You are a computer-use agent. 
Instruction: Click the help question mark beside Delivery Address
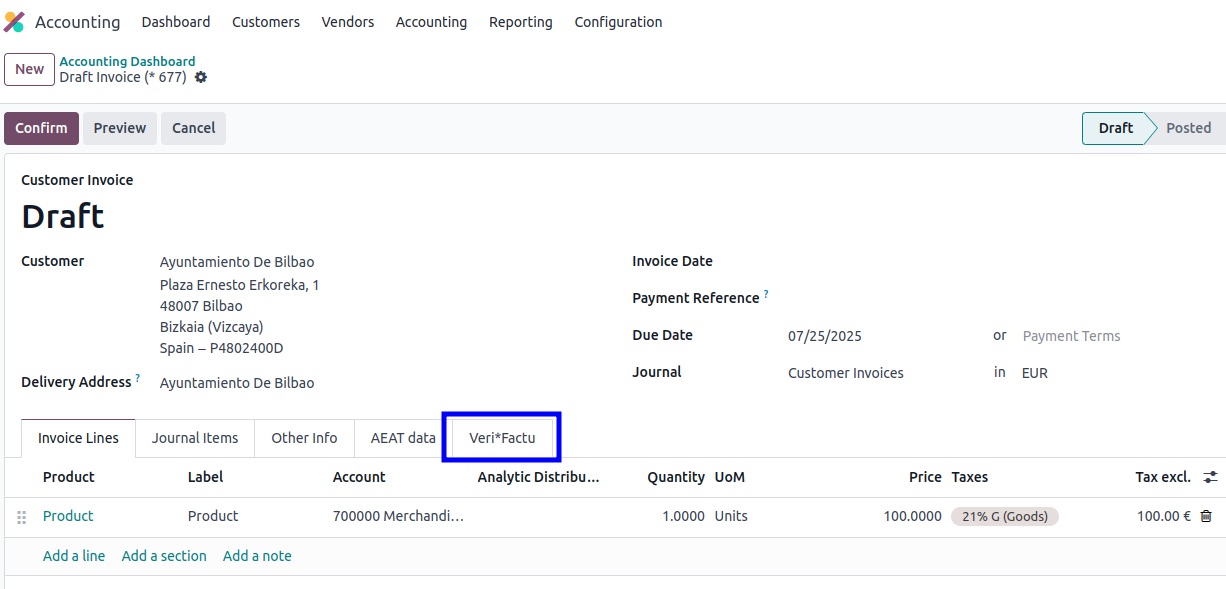click(x=137, y=378)
